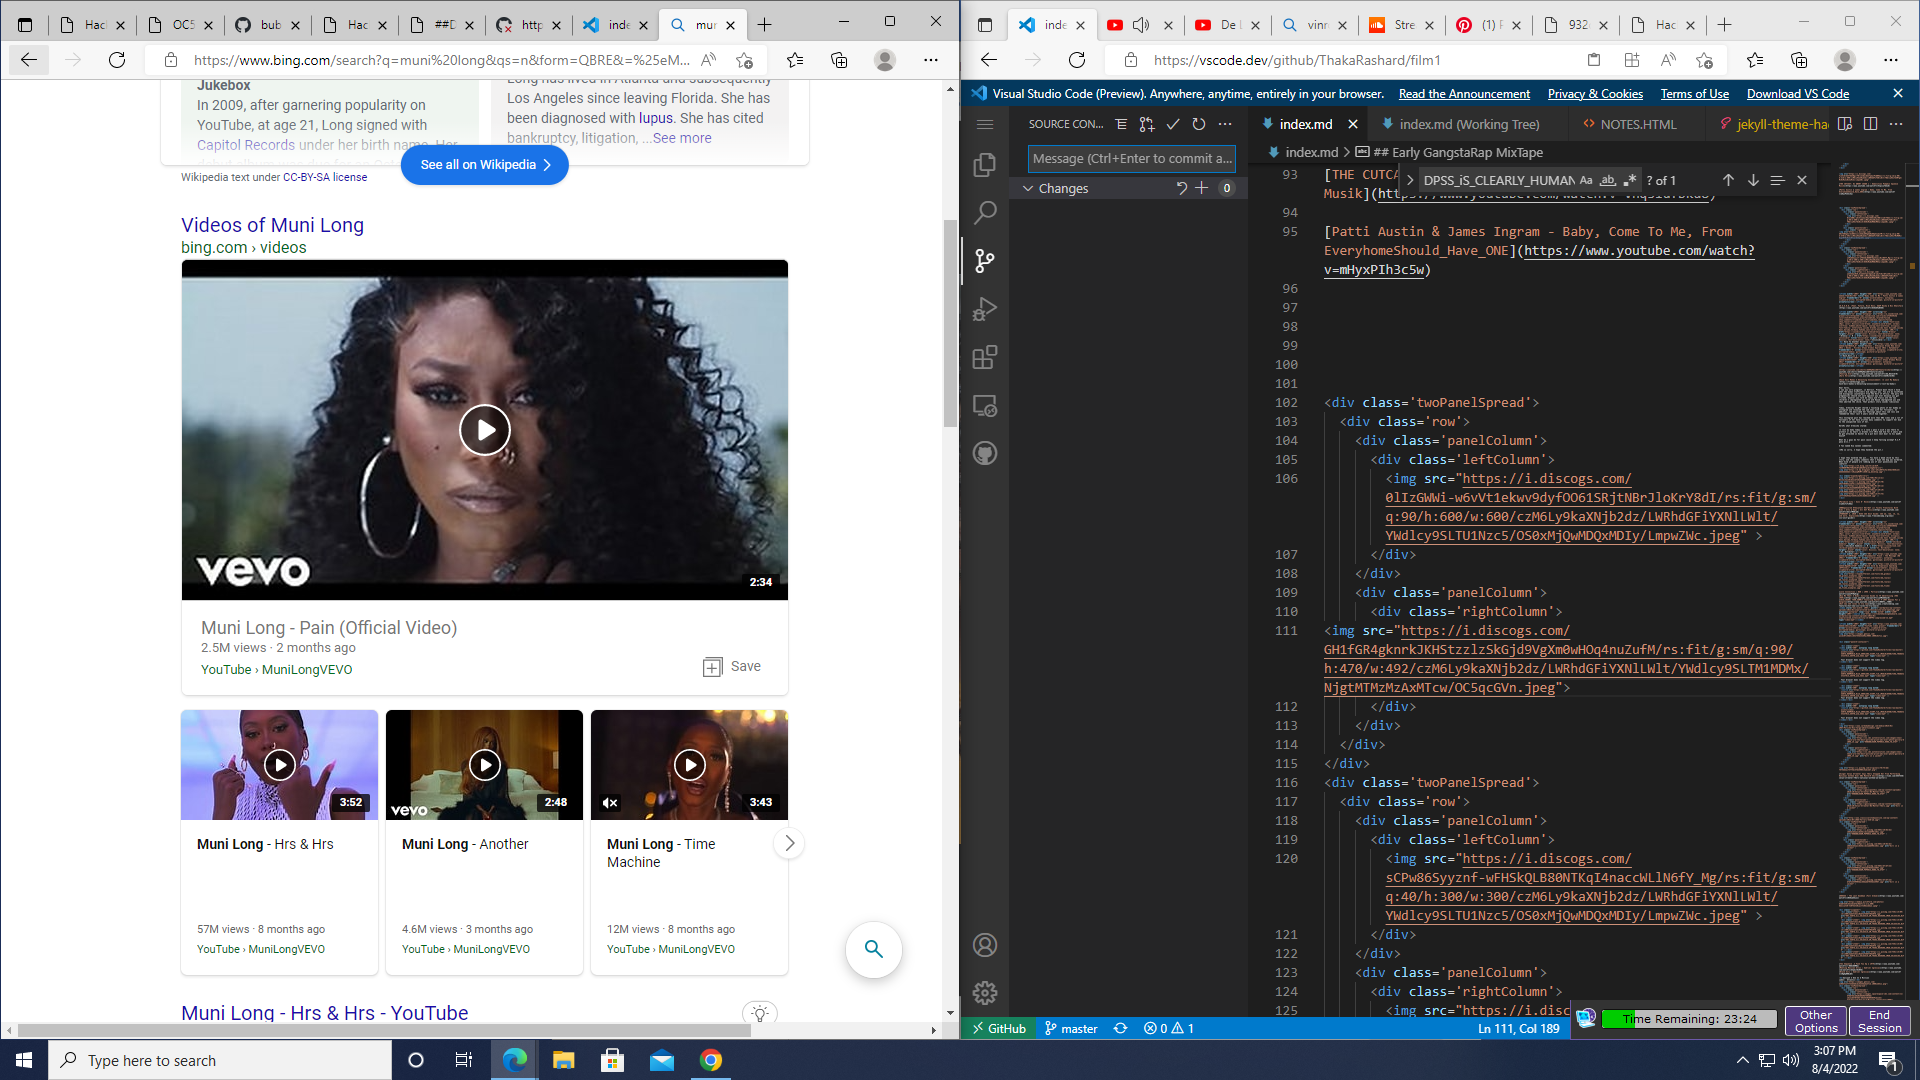Expand the replace field in find widget

click(1410, 181)
